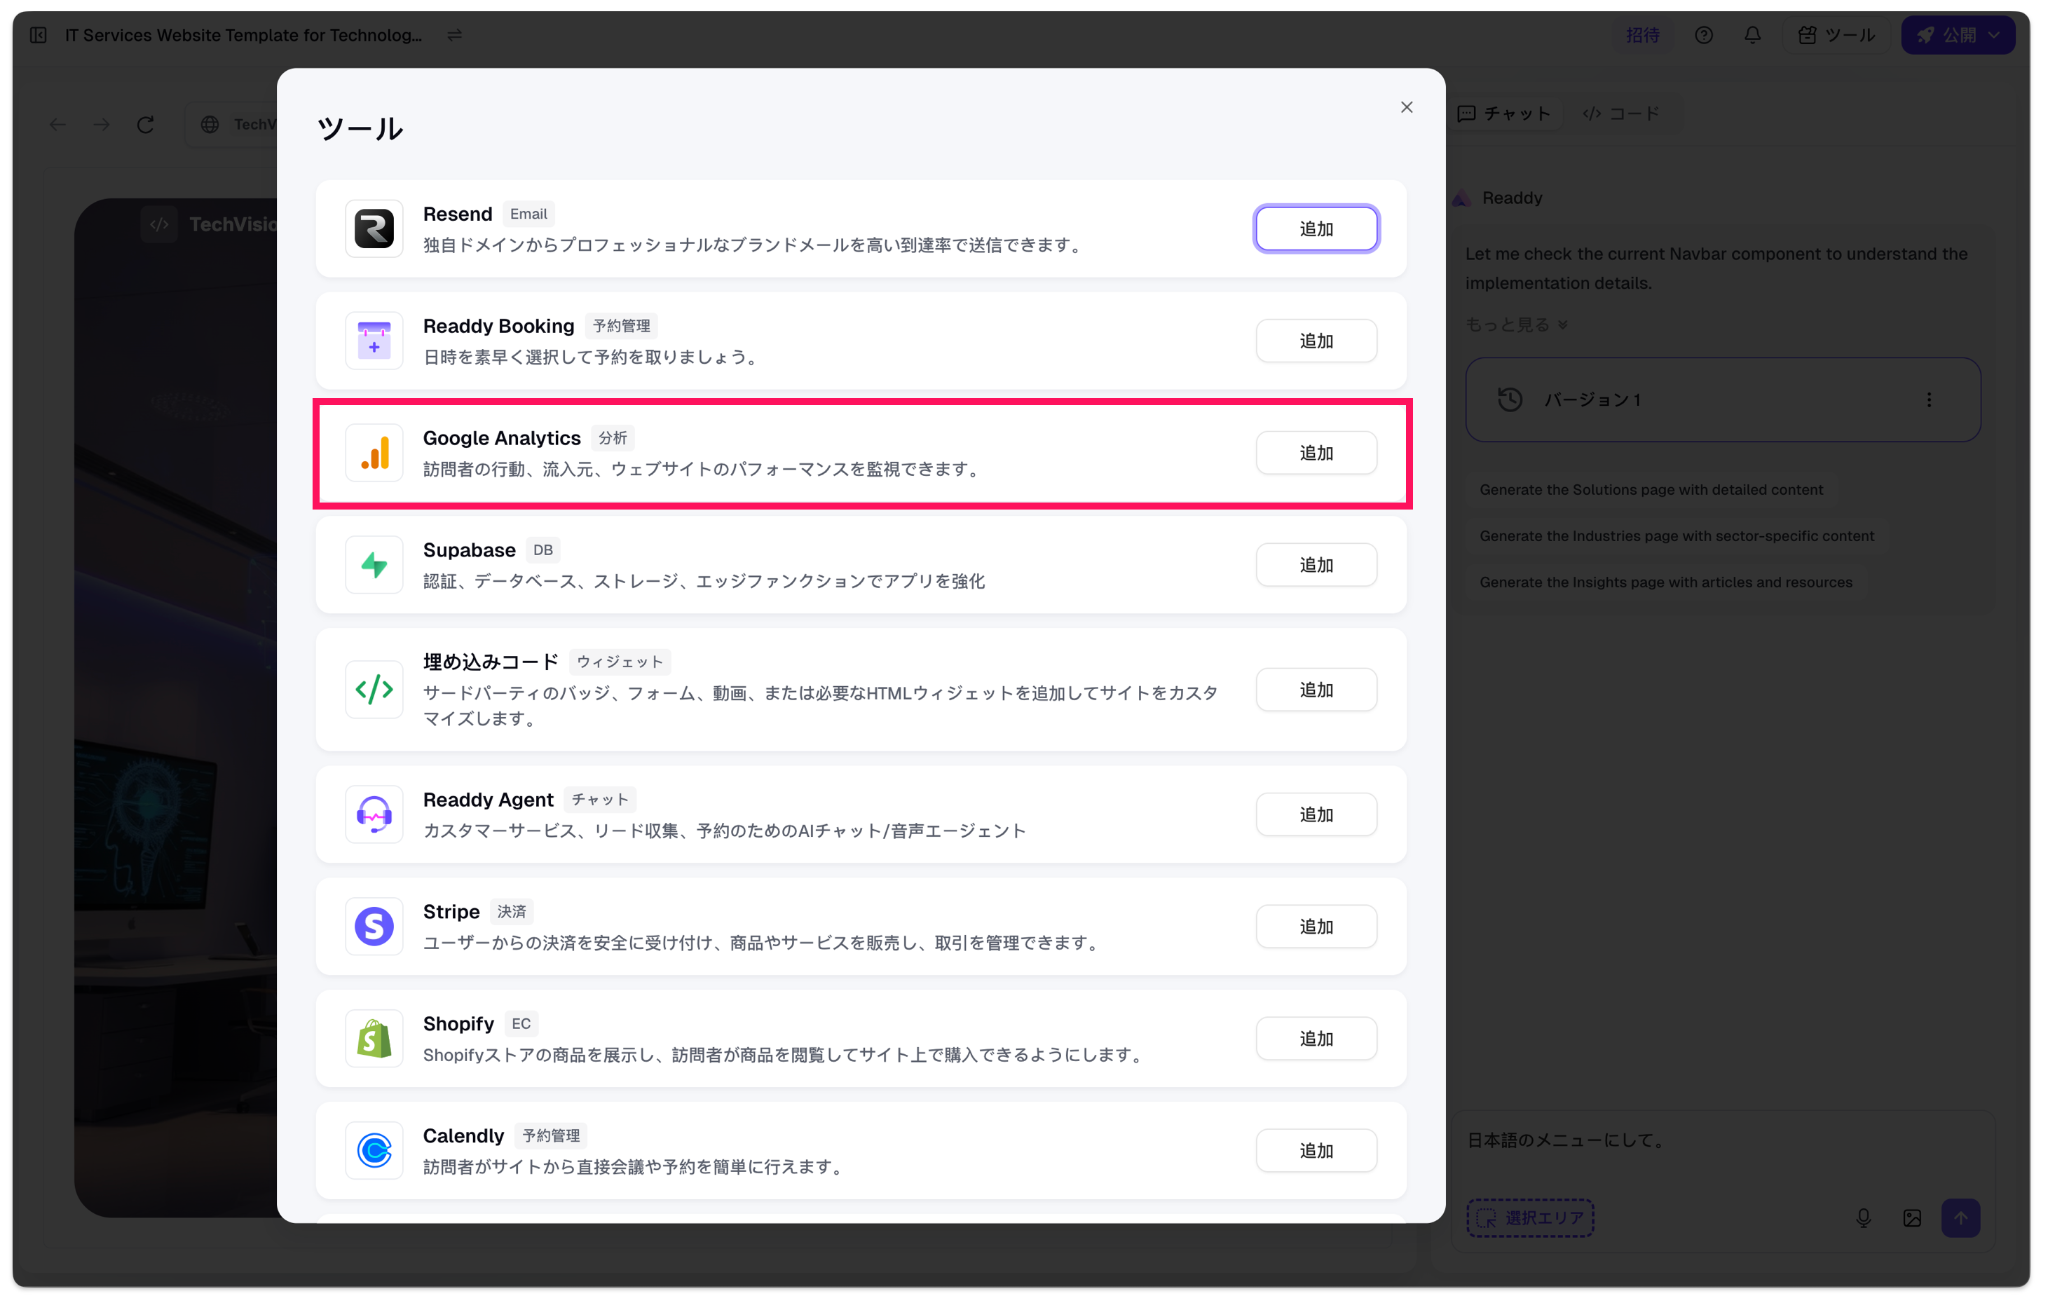The width and height of the screenshot is (2048, 1305).
Task: Add the Supabase tool
Action: [x=1316, y=565]
